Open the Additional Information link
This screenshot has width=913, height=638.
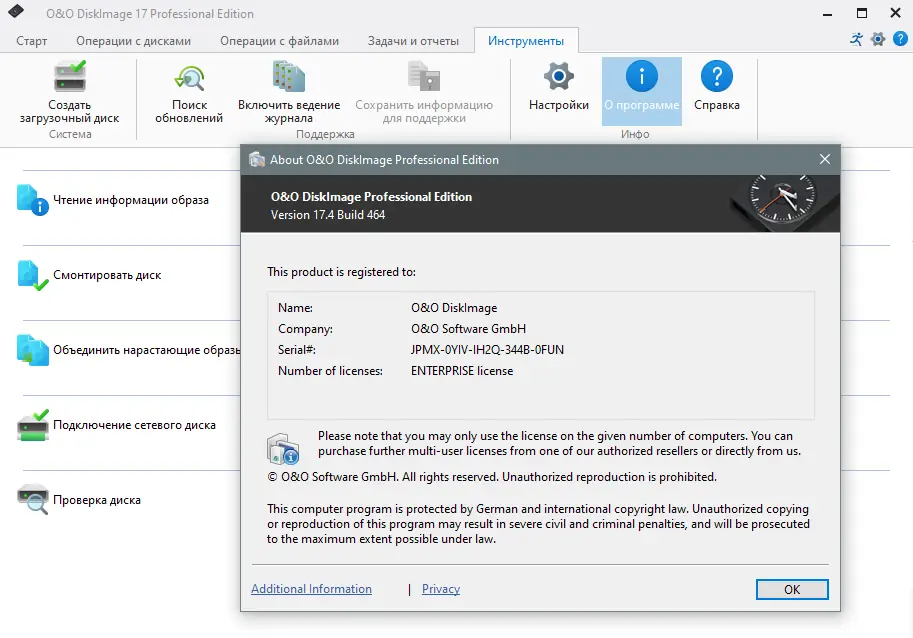[x=311, y=589]
